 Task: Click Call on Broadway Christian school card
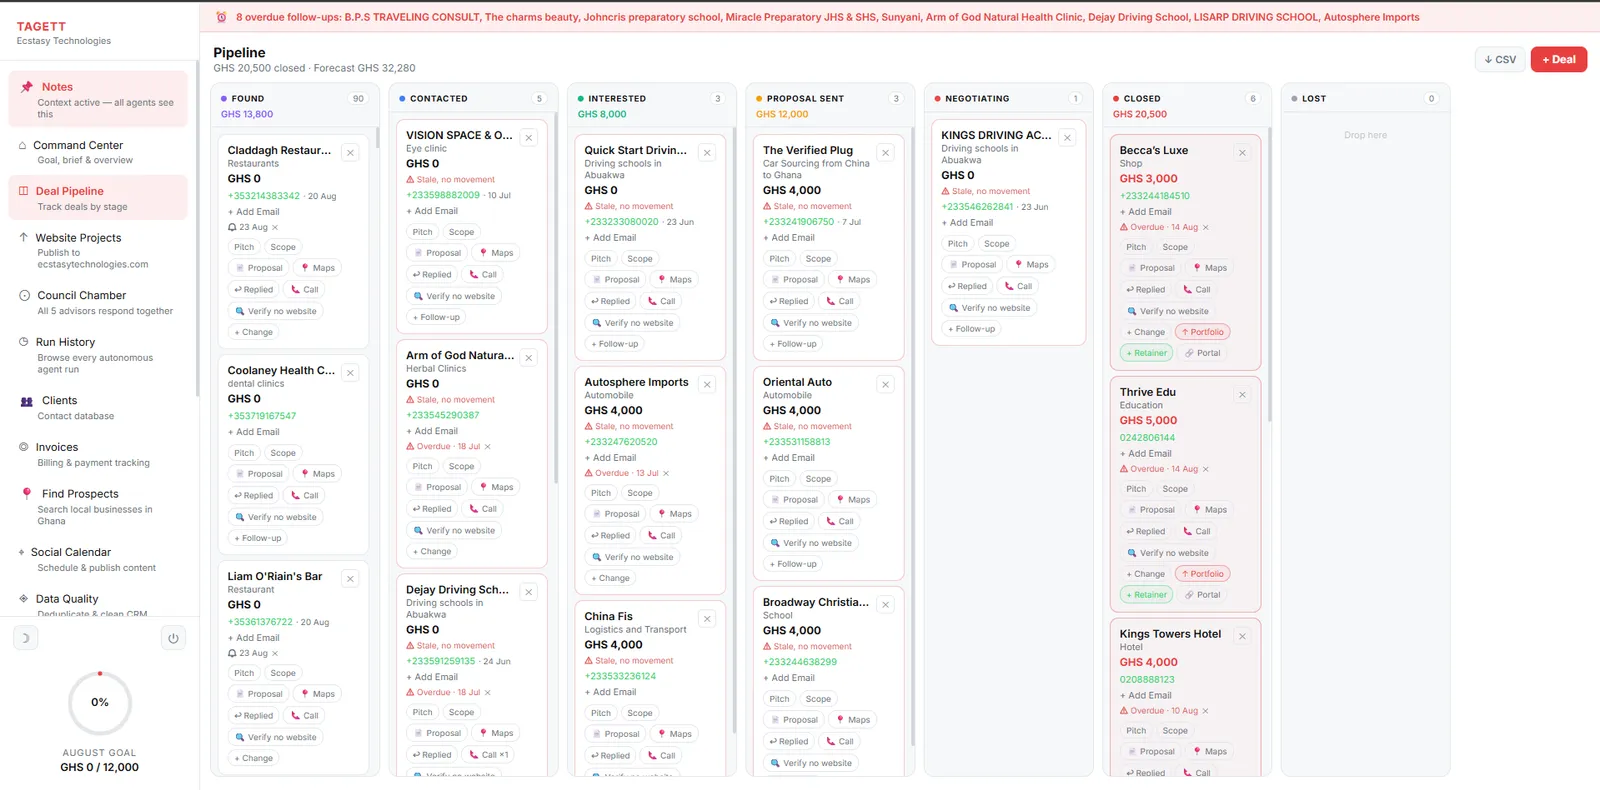(x=839, y=742)
